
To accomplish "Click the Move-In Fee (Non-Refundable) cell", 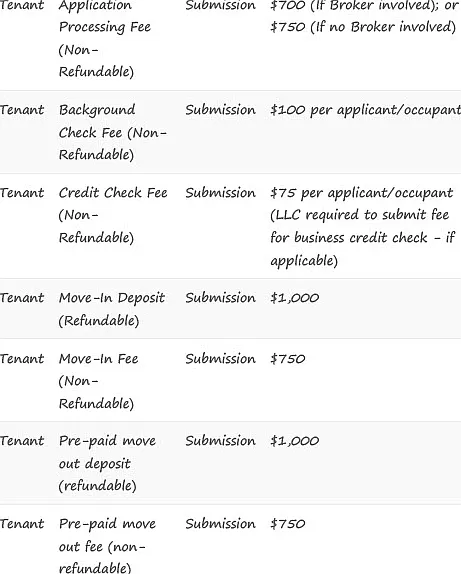I will point(98,381).
